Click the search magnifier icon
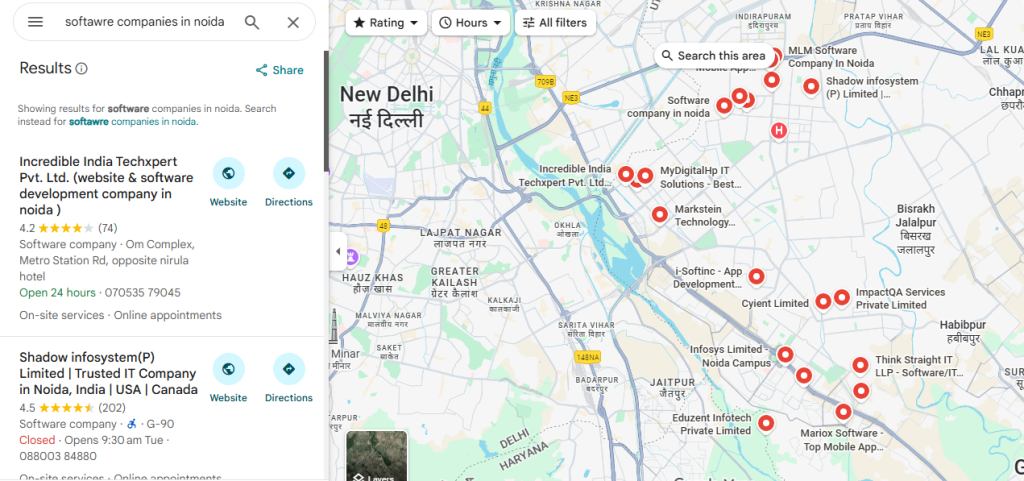This screenshot has height=481, width=1024. [x=252, y=22]
